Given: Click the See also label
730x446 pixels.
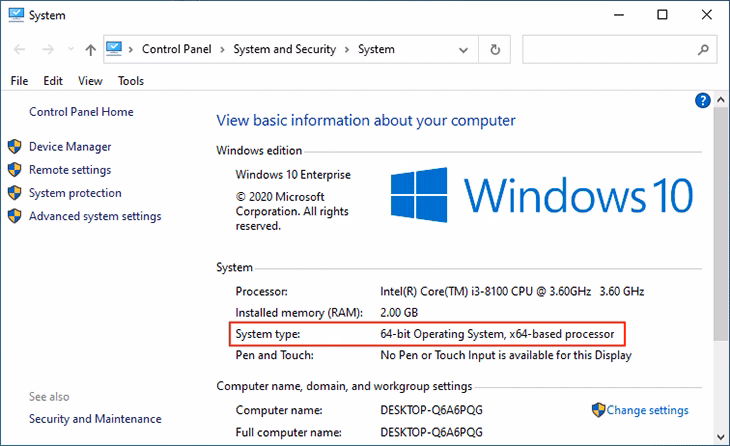Looking at the screenshot, I should click(x=49, y=397).
